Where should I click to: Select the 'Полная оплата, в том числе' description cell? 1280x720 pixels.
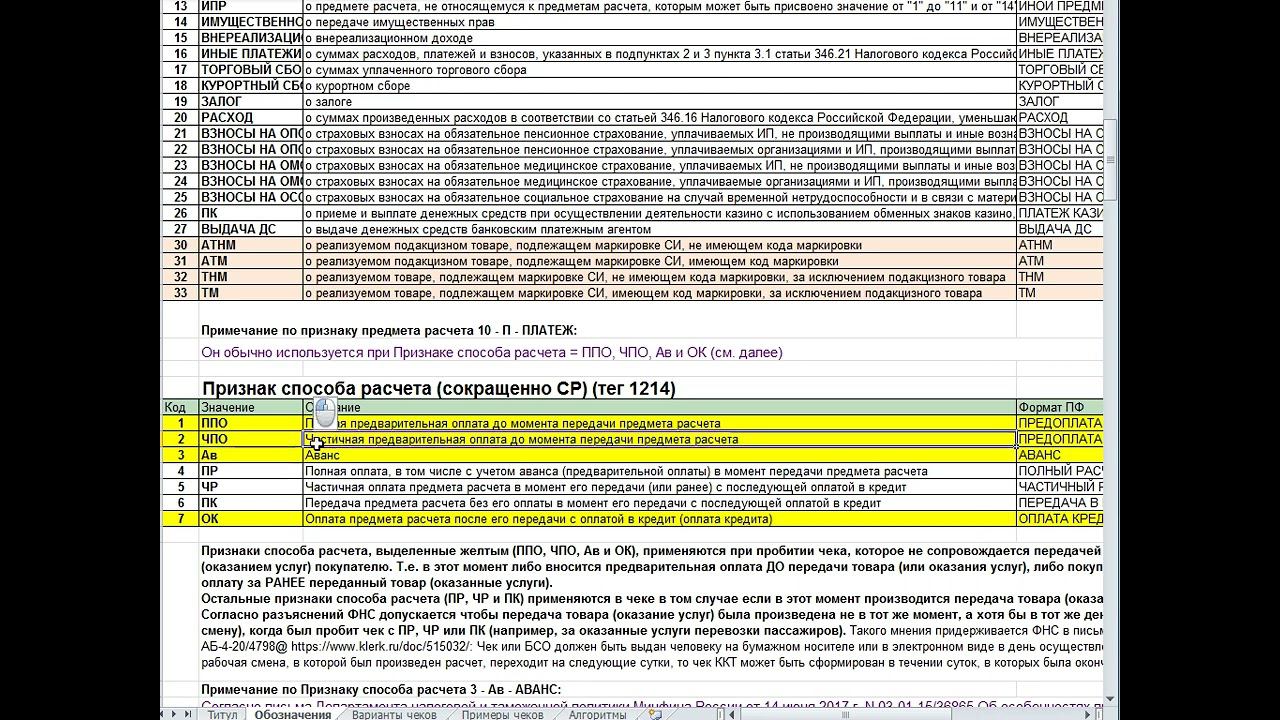pos(660,471)
